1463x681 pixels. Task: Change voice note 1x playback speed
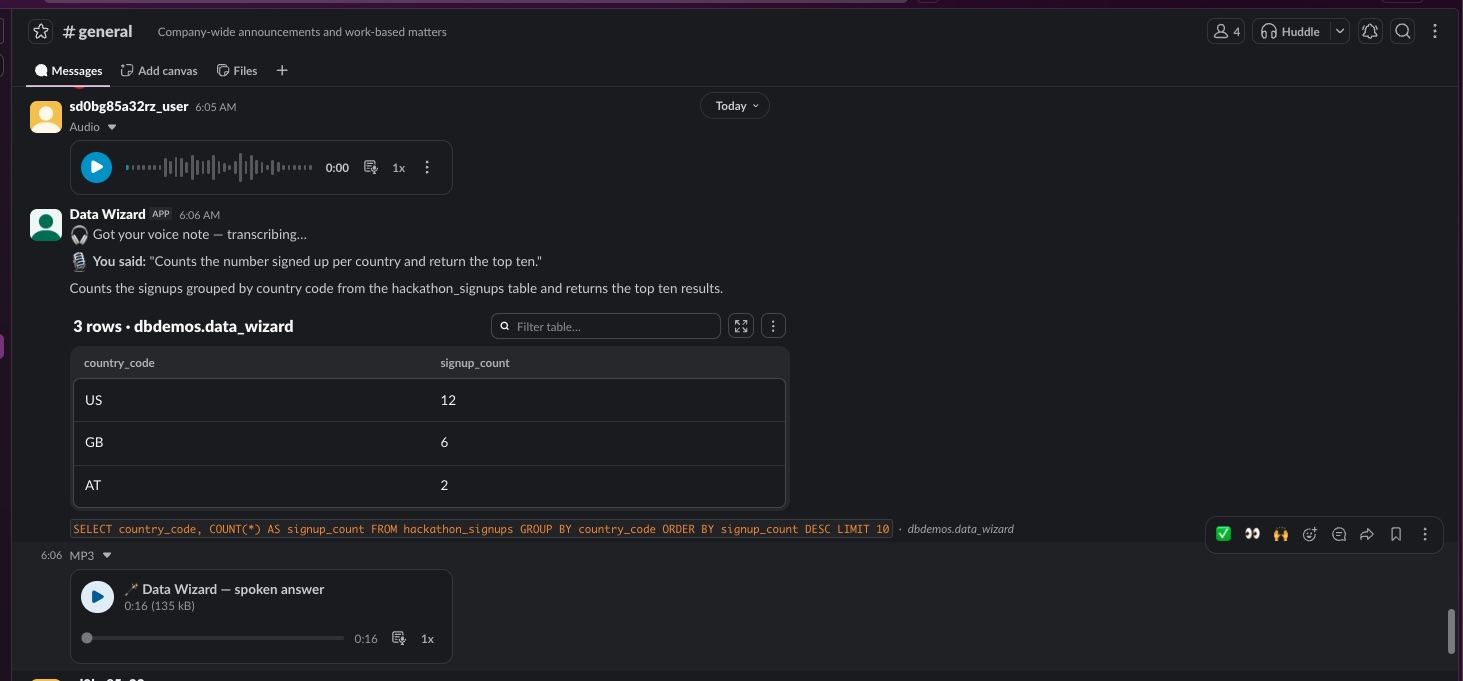click(x=399, y=168)
